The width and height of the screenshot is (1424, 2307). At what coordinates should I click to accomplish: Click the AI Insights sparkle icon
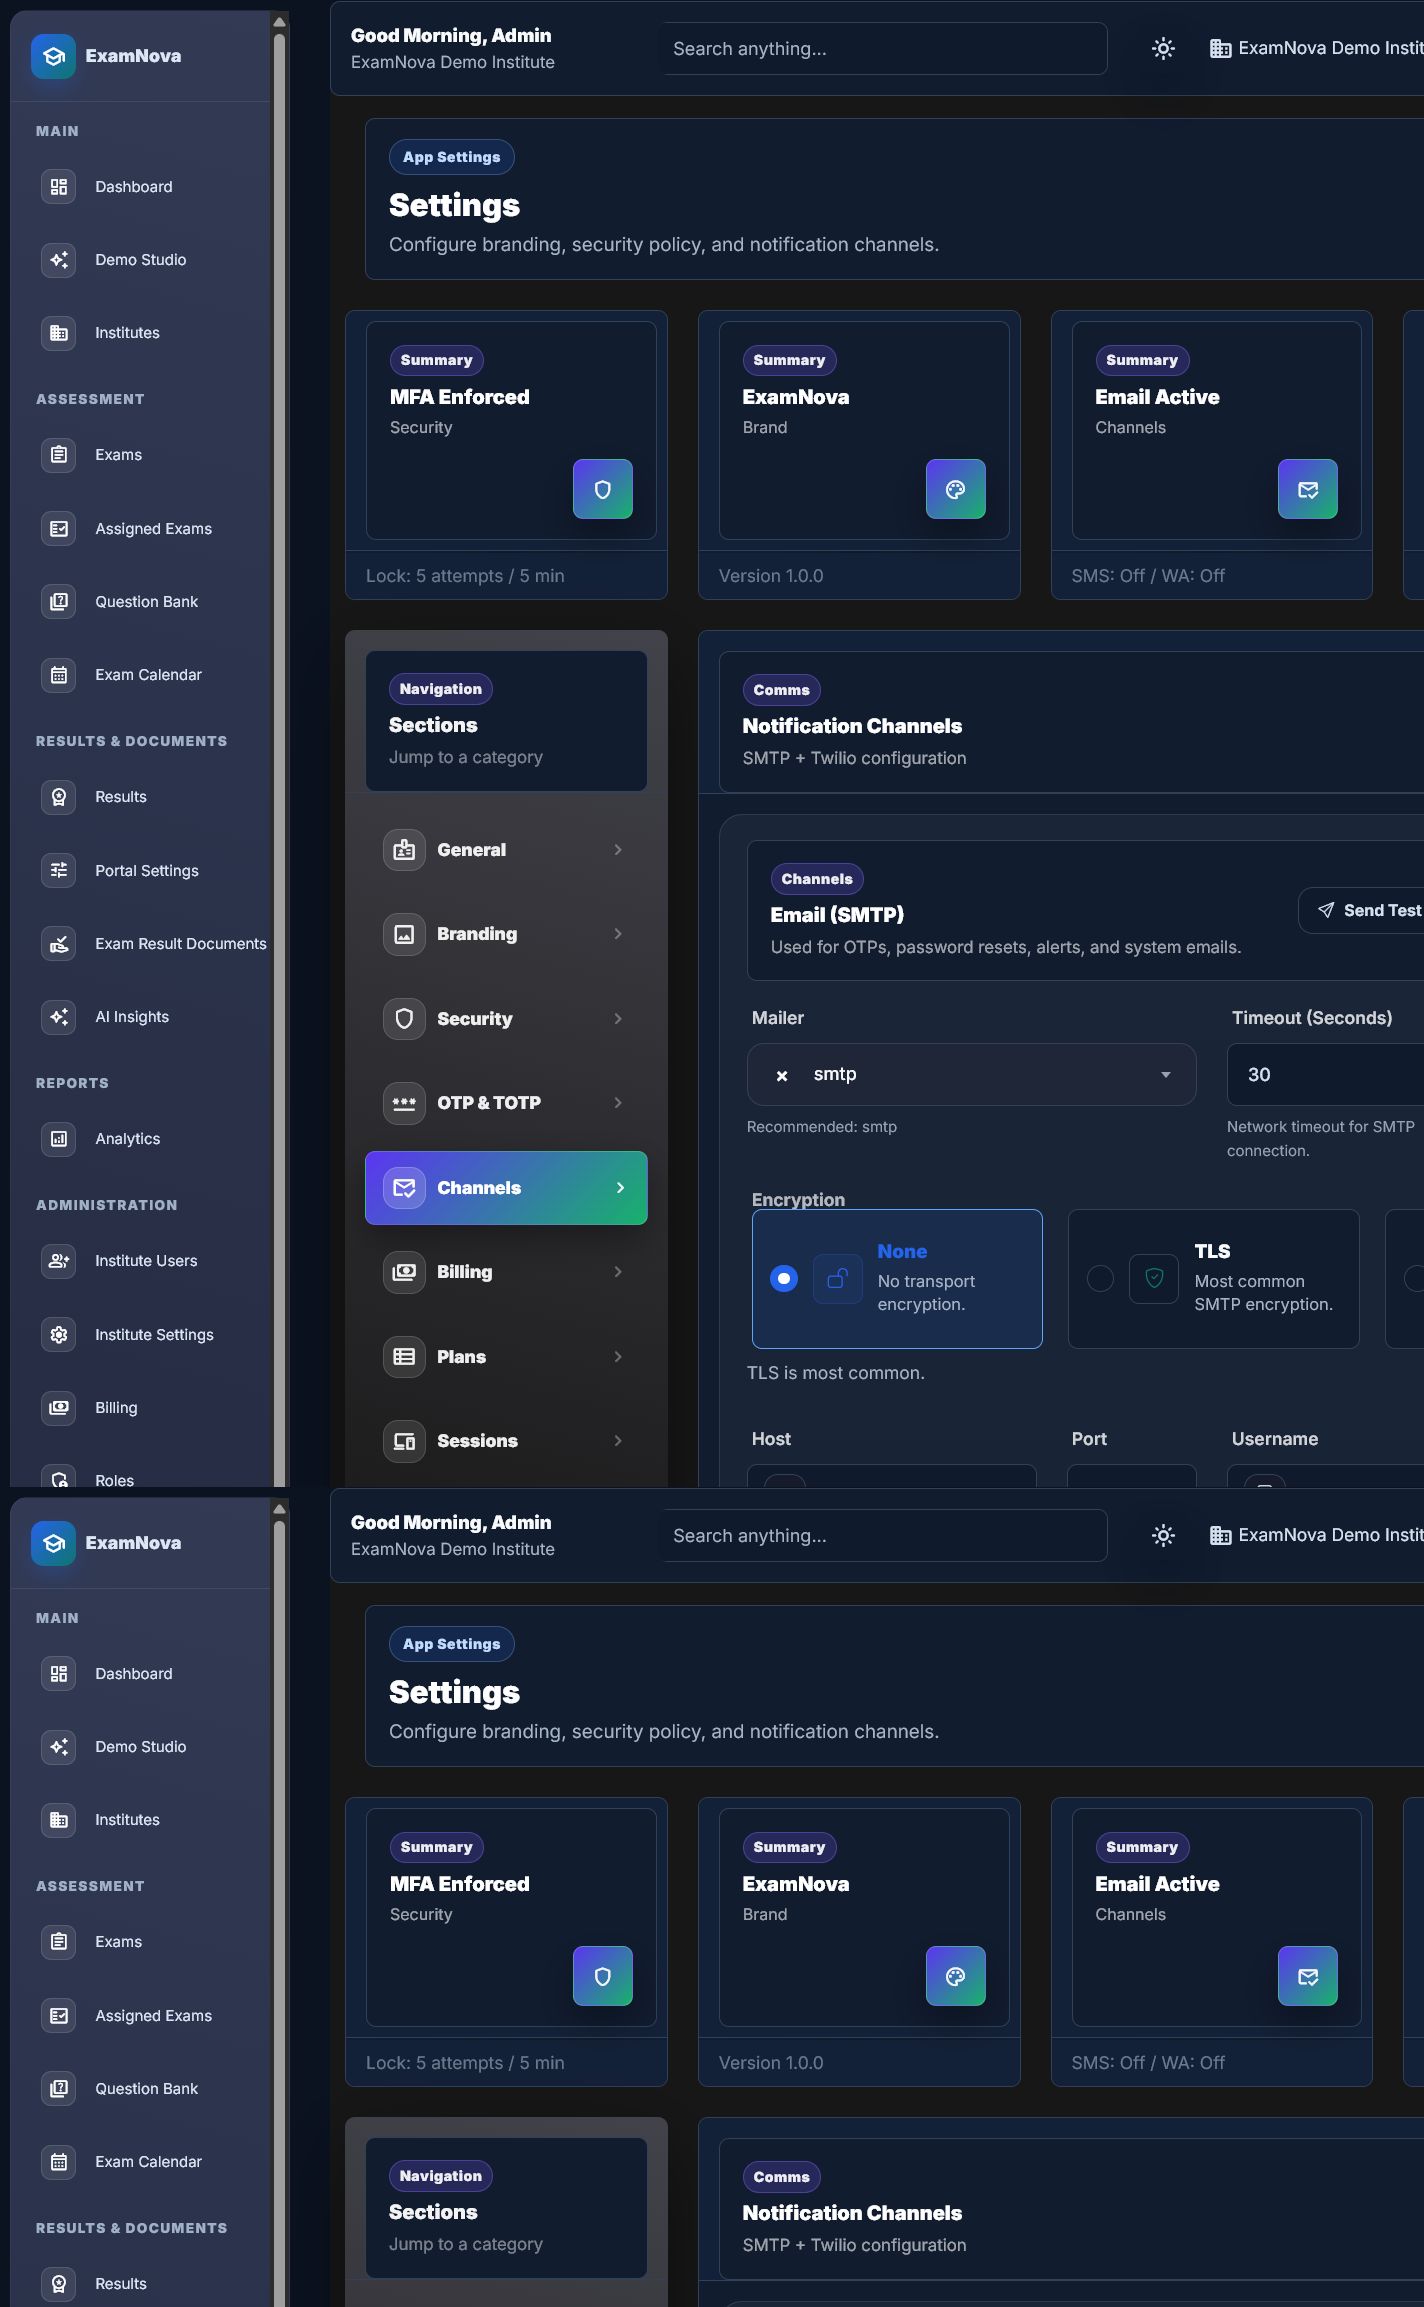[59, 1016]
